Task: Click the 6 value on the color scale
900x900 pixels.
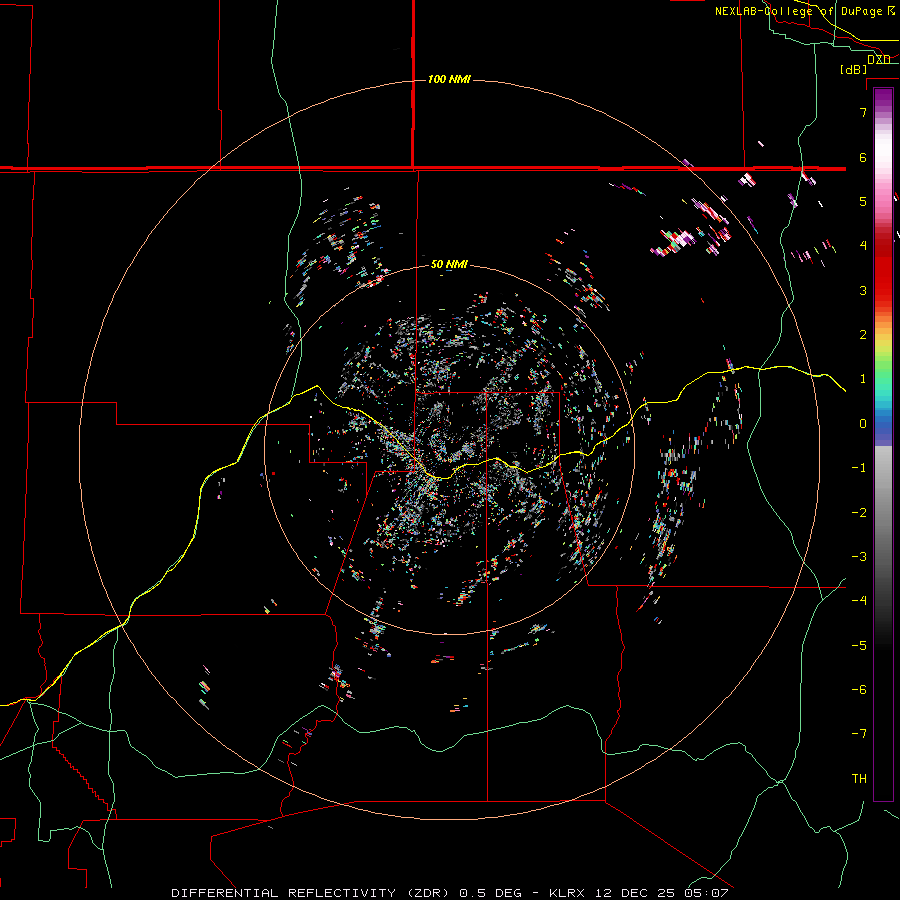Action: [863, 157]
